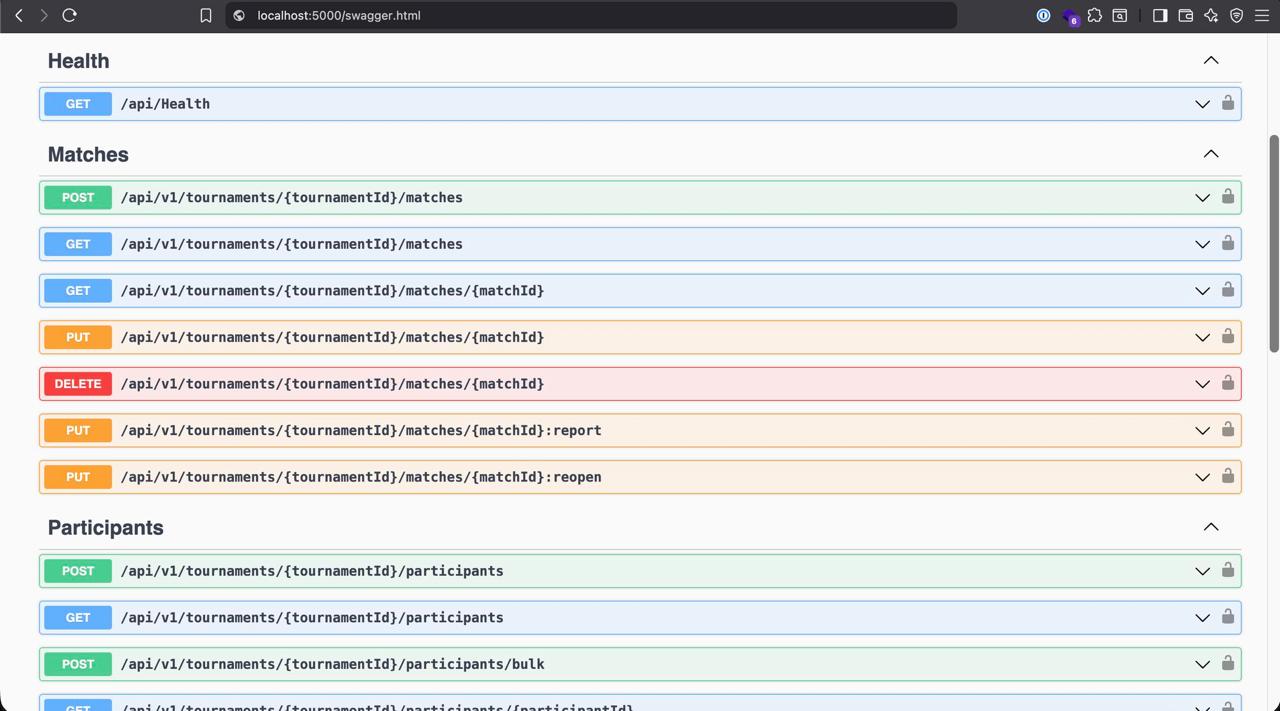This screenshot has height=711, width=1280.
Task: Expand POST tournaments matches endpoint arrow
Action: (1202, 198)
